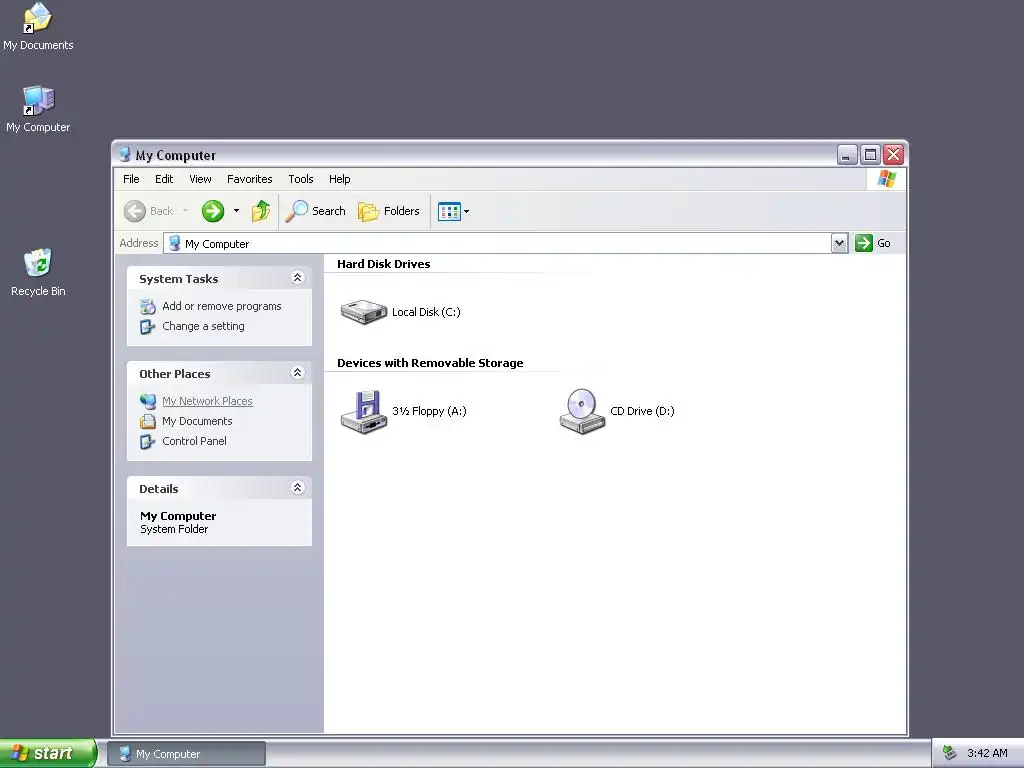Click the Windows flag logo in menu bar
The width and height of the screenshot is (1024, 768).
click(x=887, y=178)
